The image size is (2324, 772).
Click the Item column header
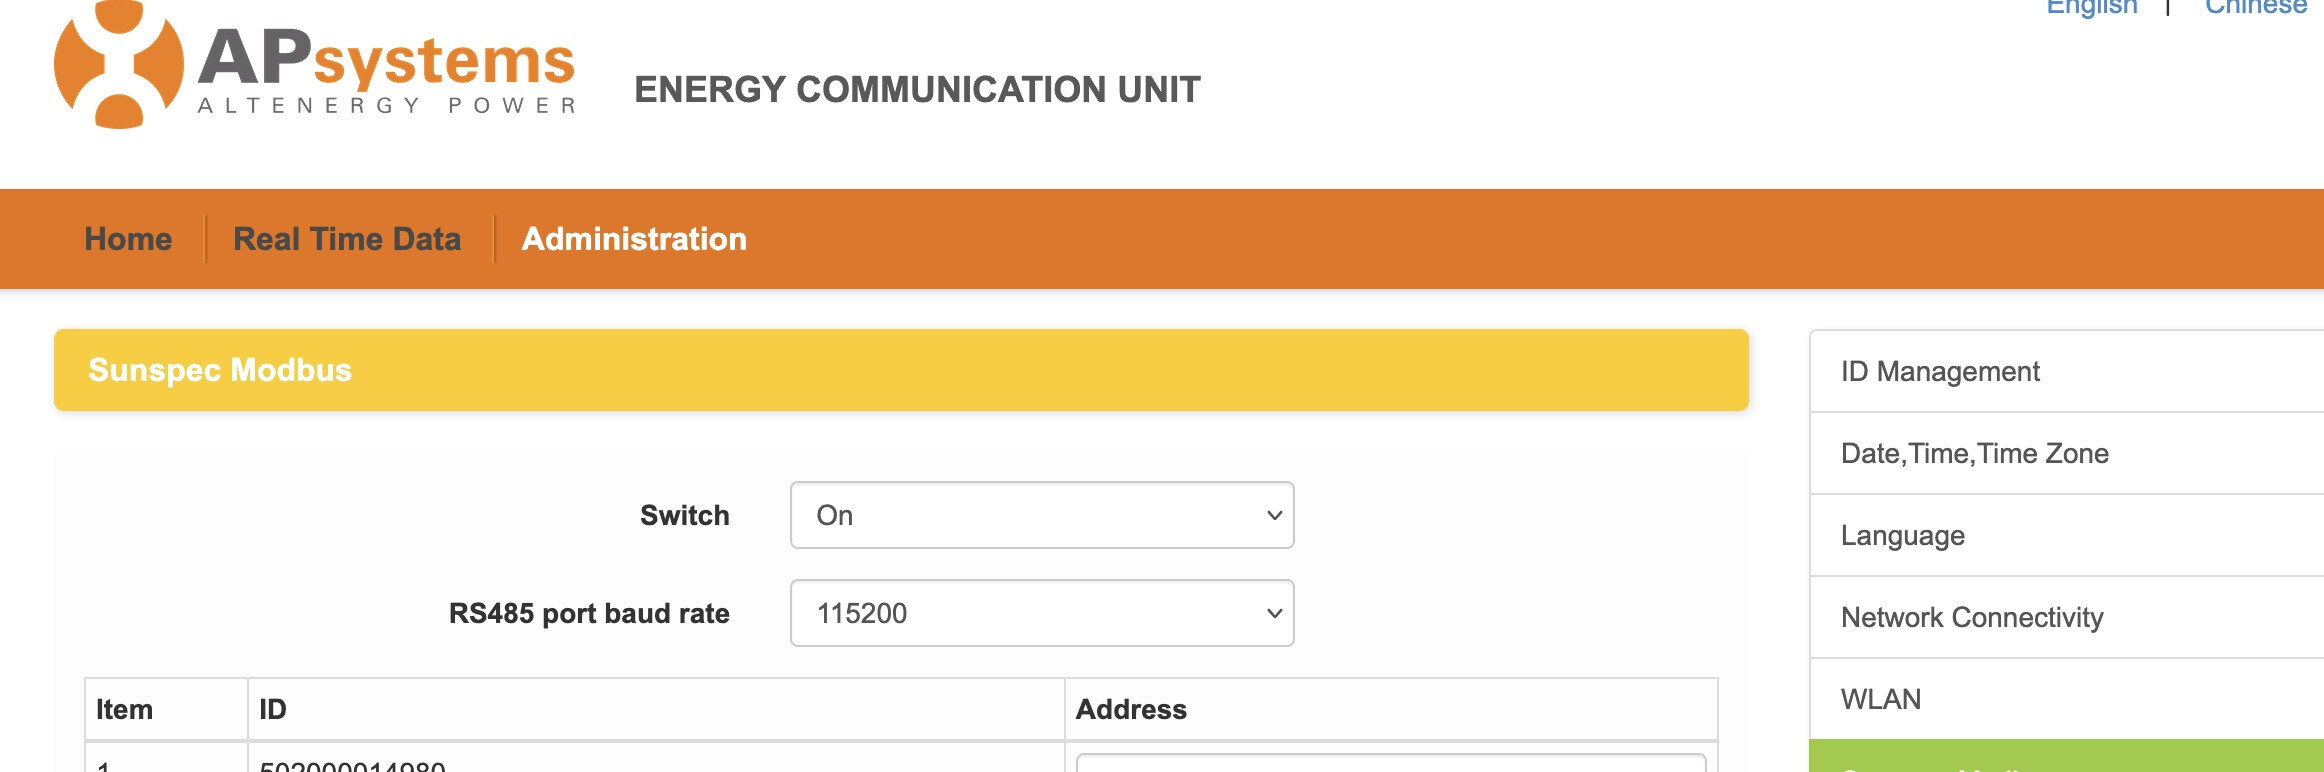click(x=124, y=709)
